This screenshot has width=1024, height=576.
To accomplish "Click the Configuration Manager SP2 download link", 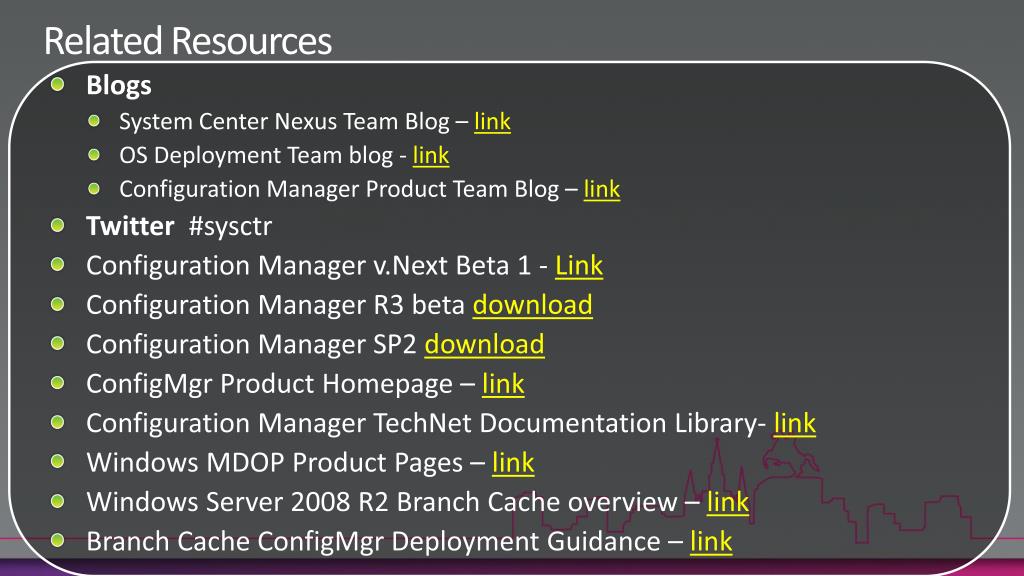I will [485, 344].
